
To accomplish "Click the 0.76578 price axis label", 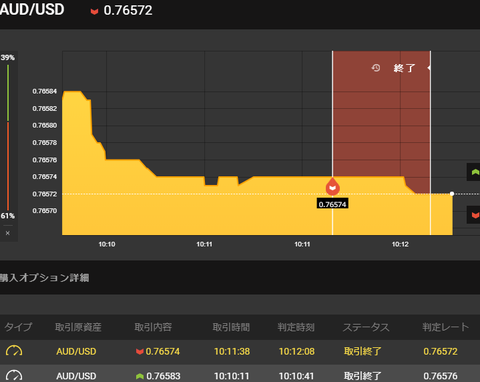I will pos(45,143).
